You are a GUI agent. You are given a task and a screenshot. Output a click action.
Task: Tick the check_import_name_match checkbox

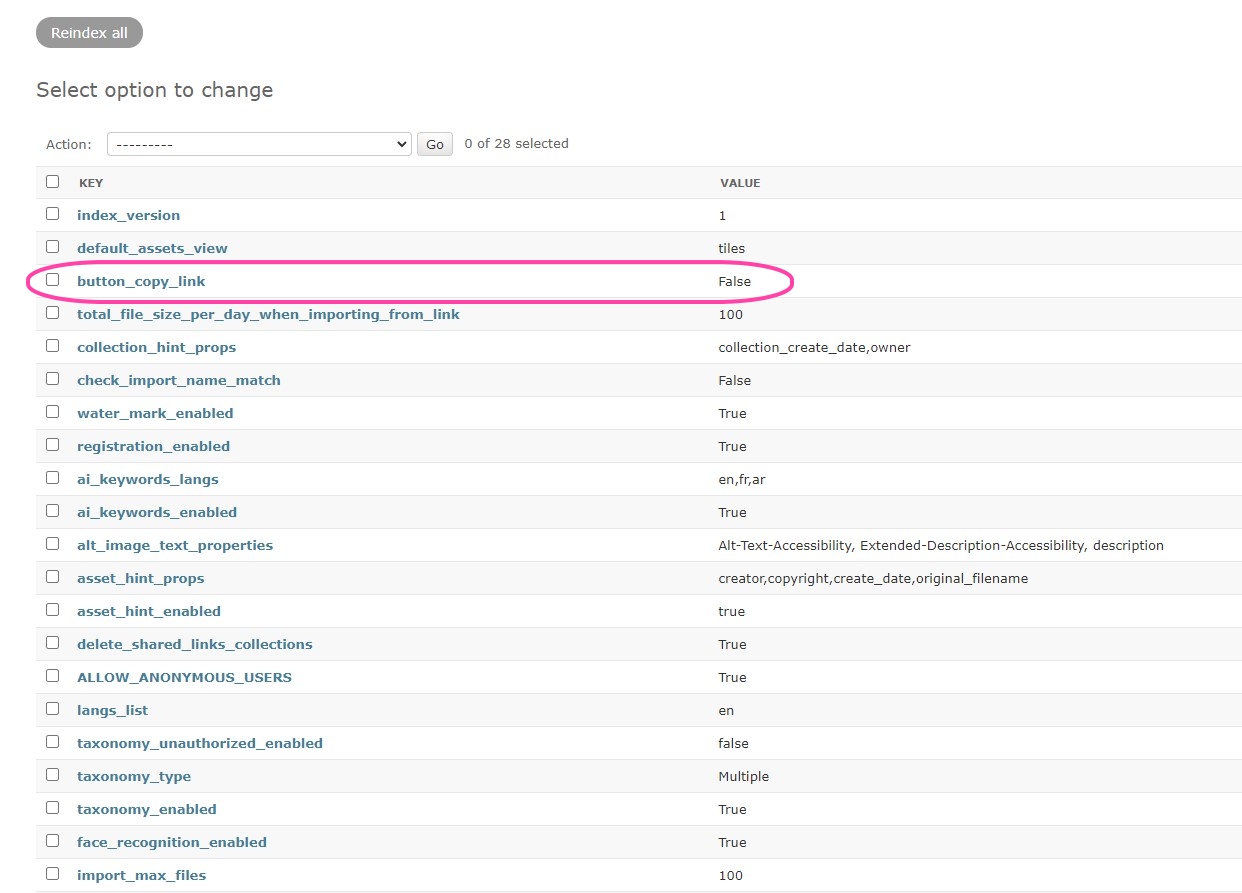point(53,379)
